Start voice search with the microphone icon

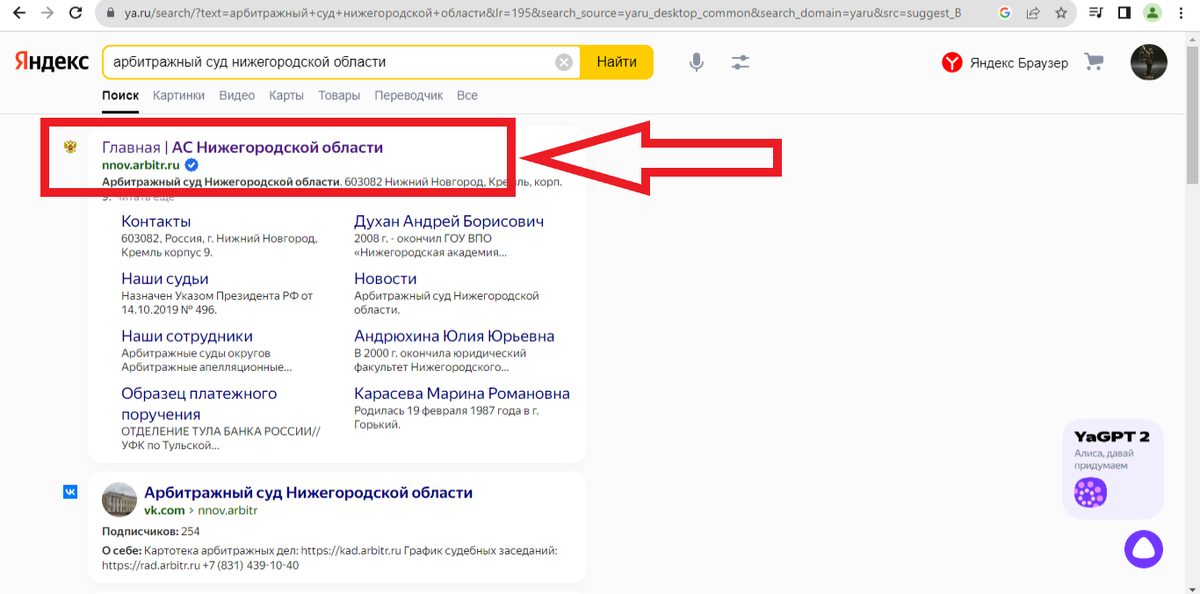click(x=697, y=62)
